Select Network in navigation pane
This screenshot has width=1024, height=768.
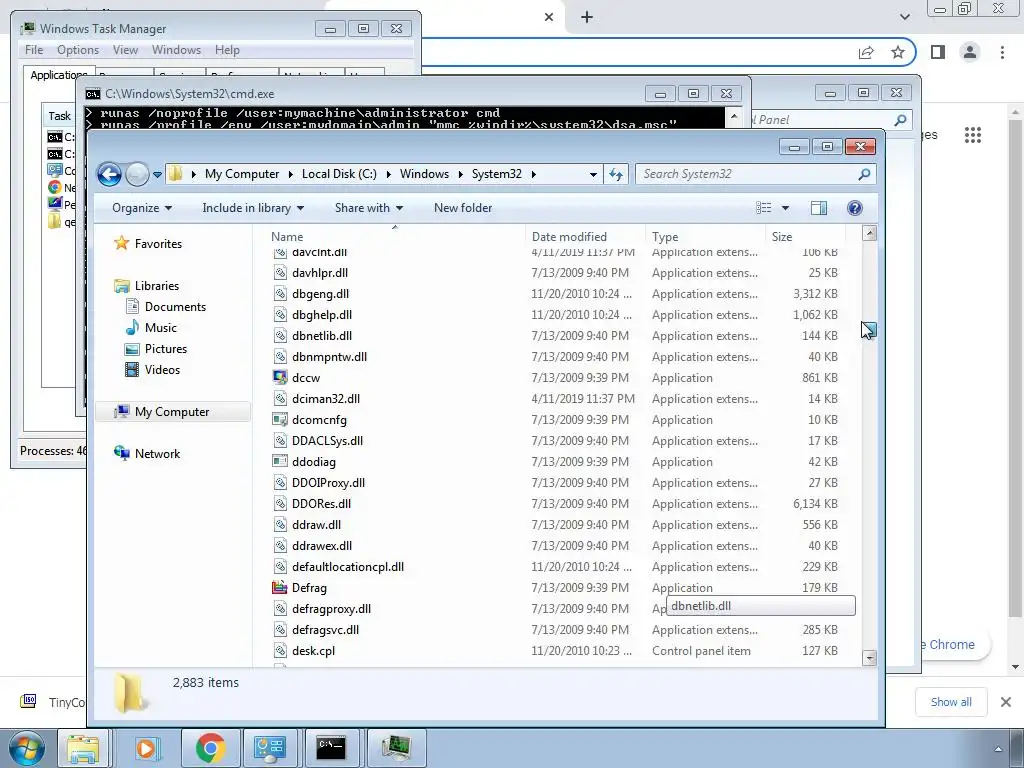157,453
